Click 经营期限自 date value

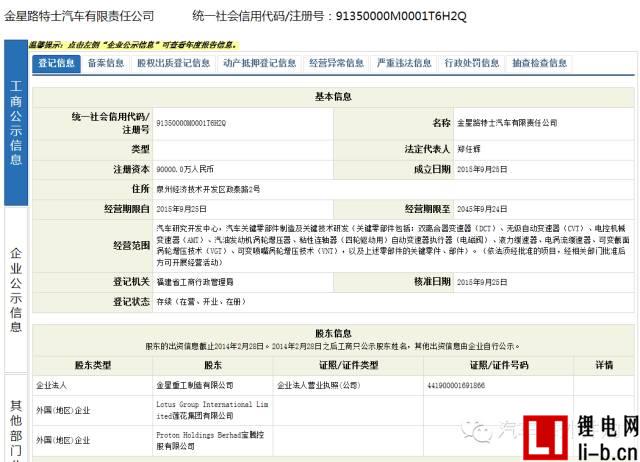[181, 209]
